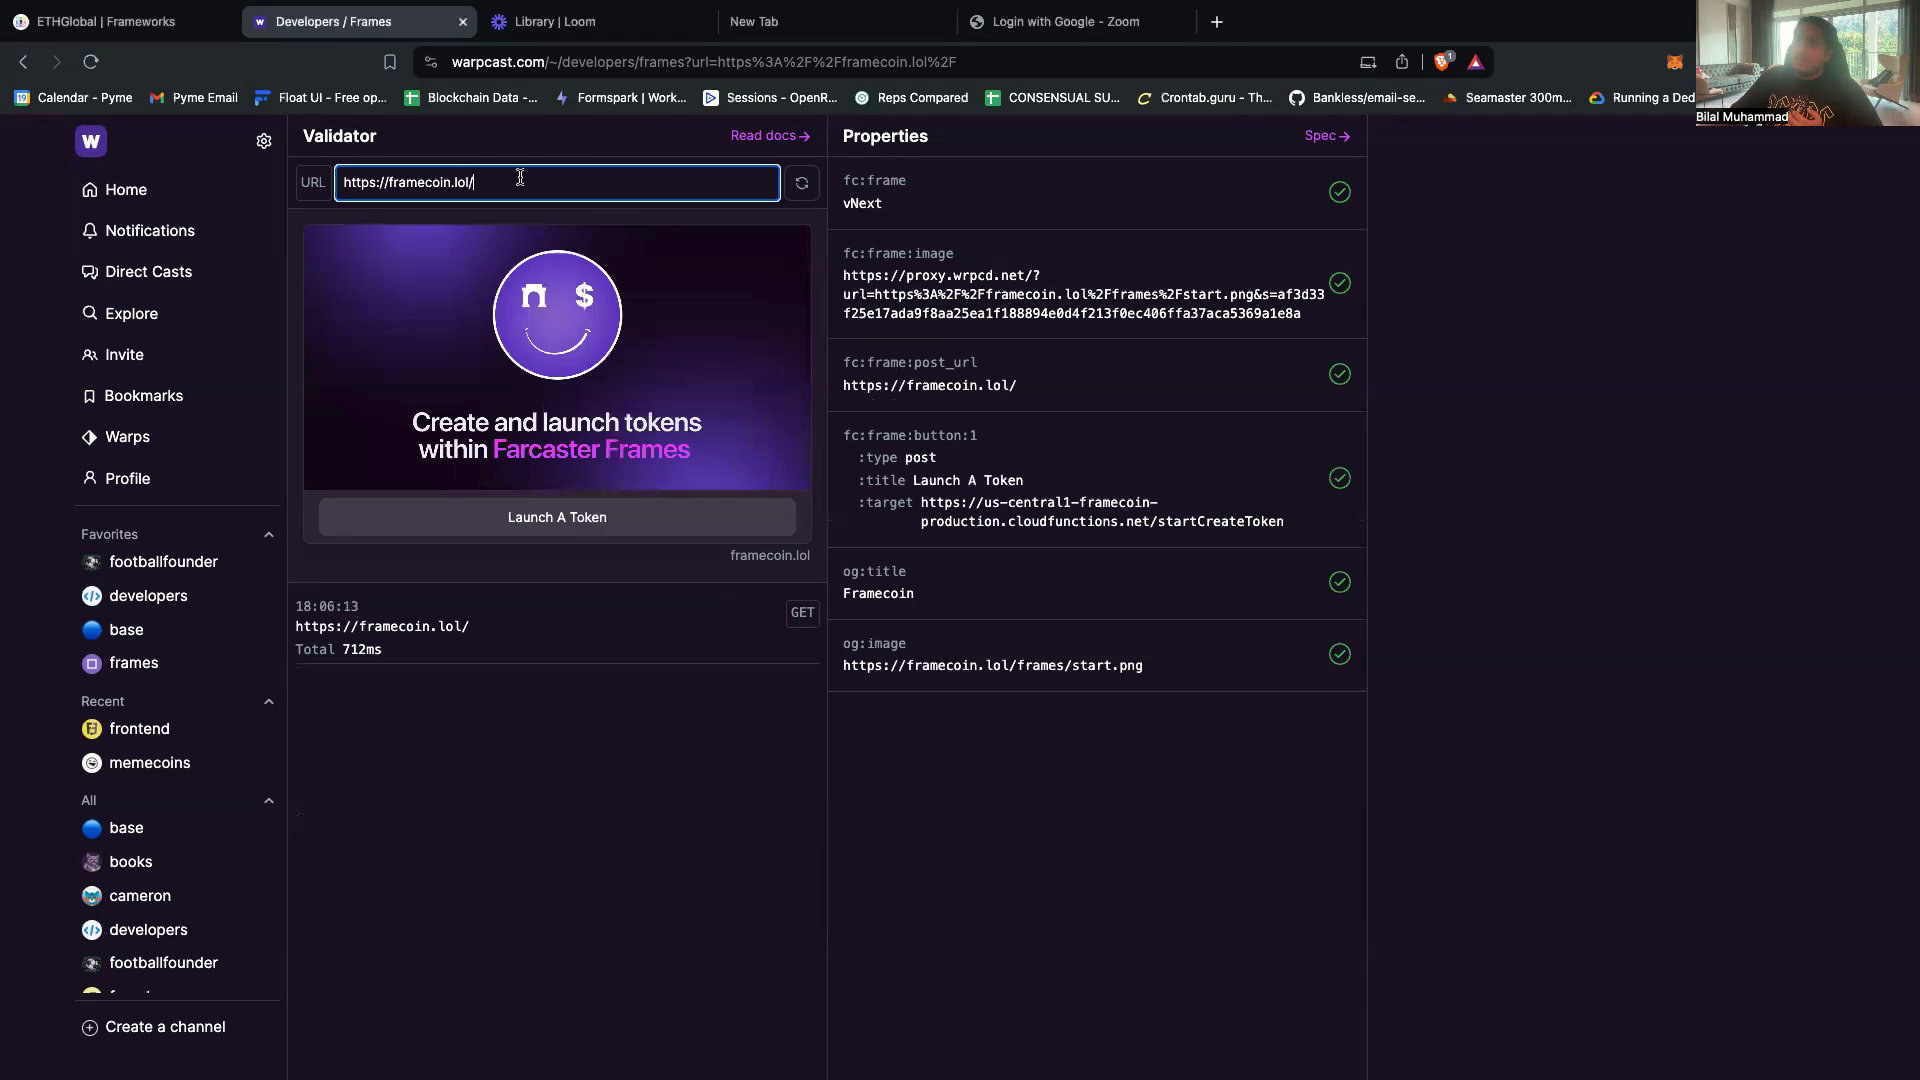Screen dimensions: 1920x1080
Task: Open Profile page
Action: click(116, 479)
